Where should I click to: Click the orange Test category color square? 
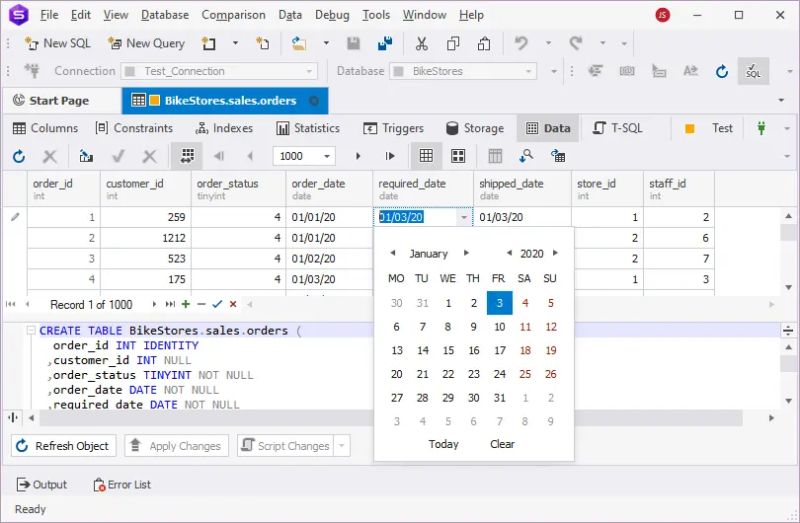(x=689, y=129)
